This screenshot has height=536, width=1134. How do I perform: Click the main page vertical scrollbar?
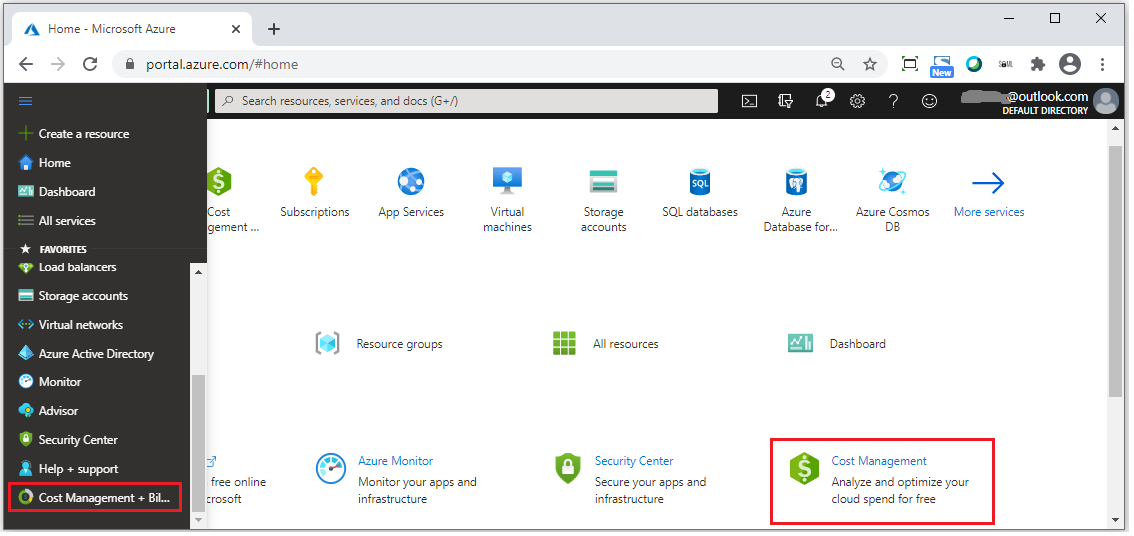tap(1115, 270)
